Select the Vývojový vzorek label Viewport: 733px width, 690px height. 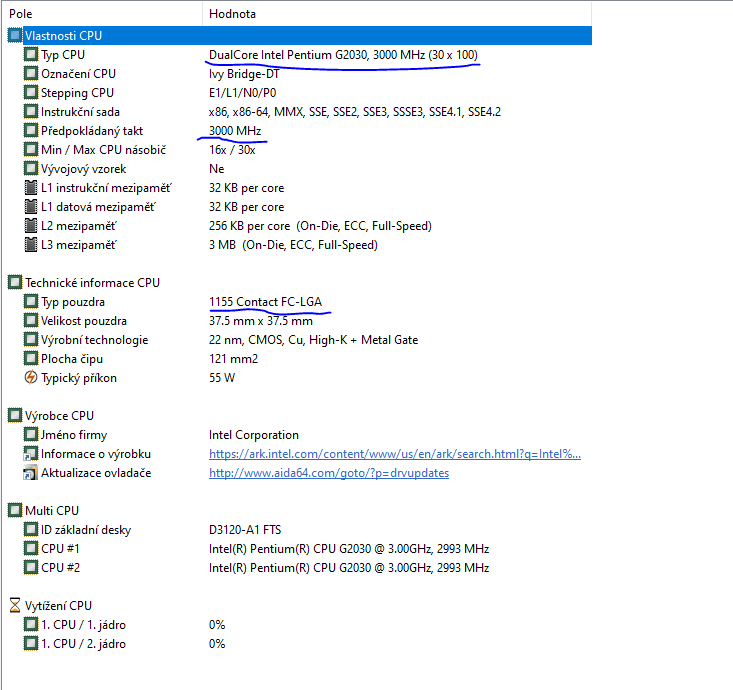point(84,169)
